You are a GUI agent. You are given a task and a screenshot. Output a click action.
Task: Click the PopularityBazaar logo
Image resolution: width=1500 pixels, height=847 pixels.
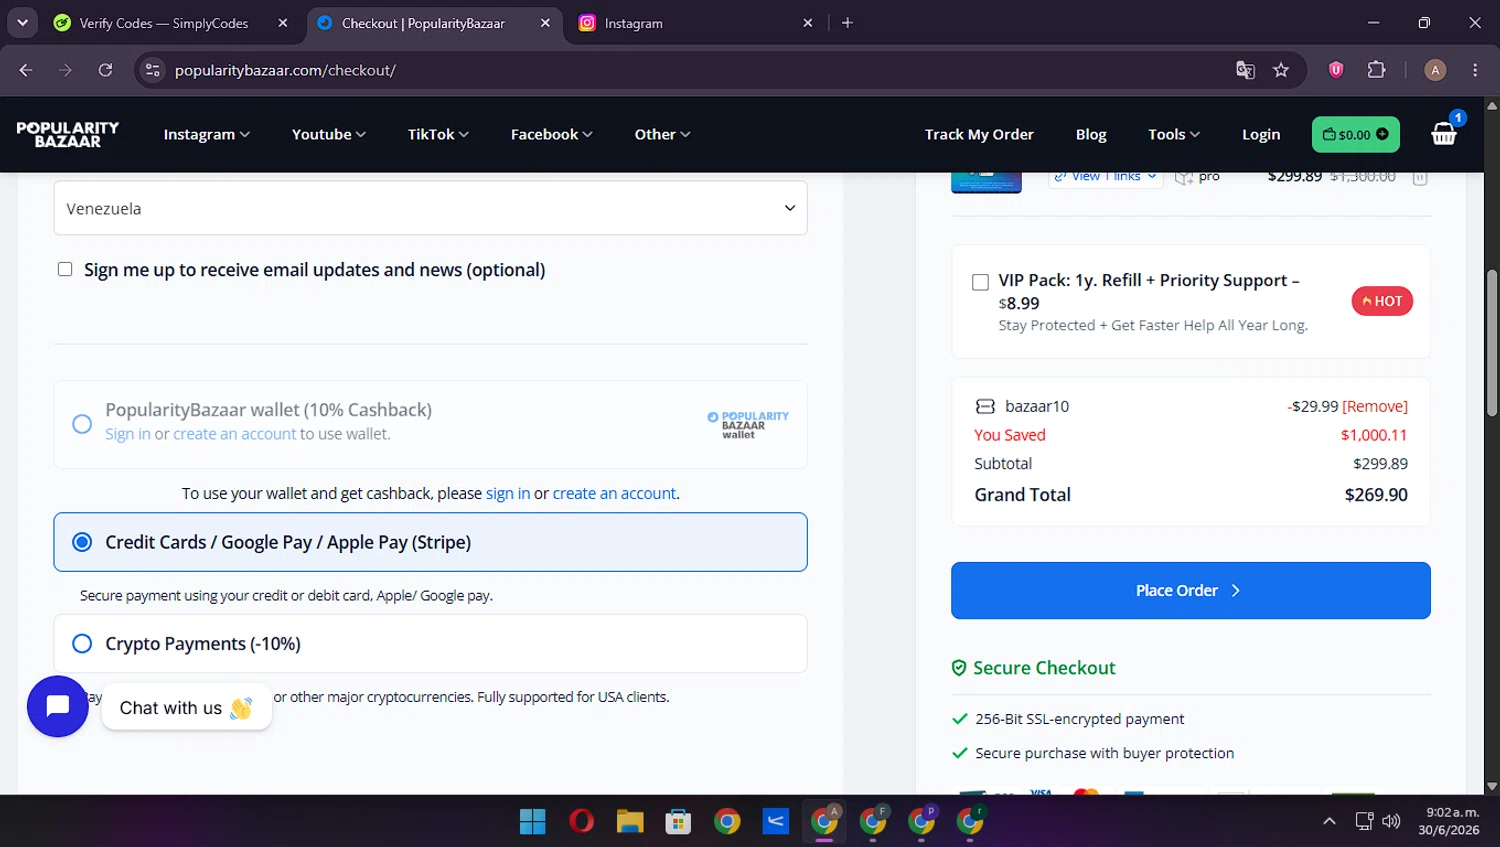(x=68, y=134)
